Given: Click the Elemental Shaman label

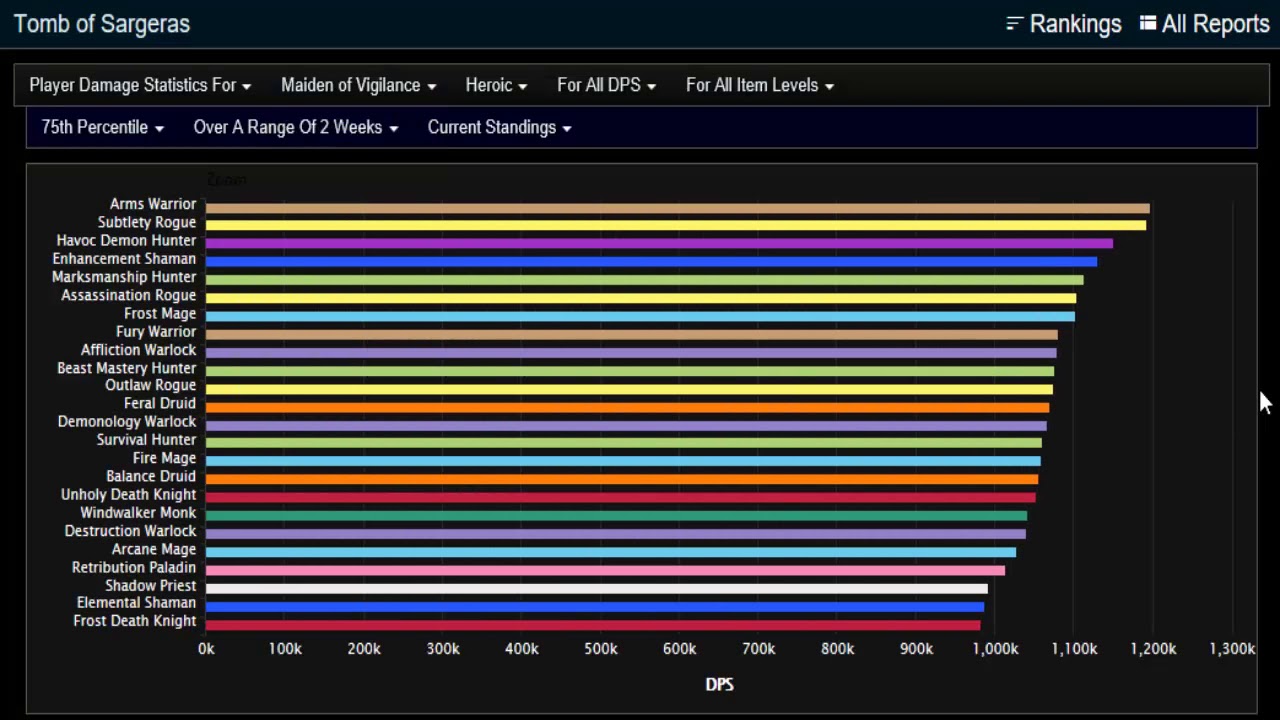Looking at the screenshot, I should [x=136, y=602].
